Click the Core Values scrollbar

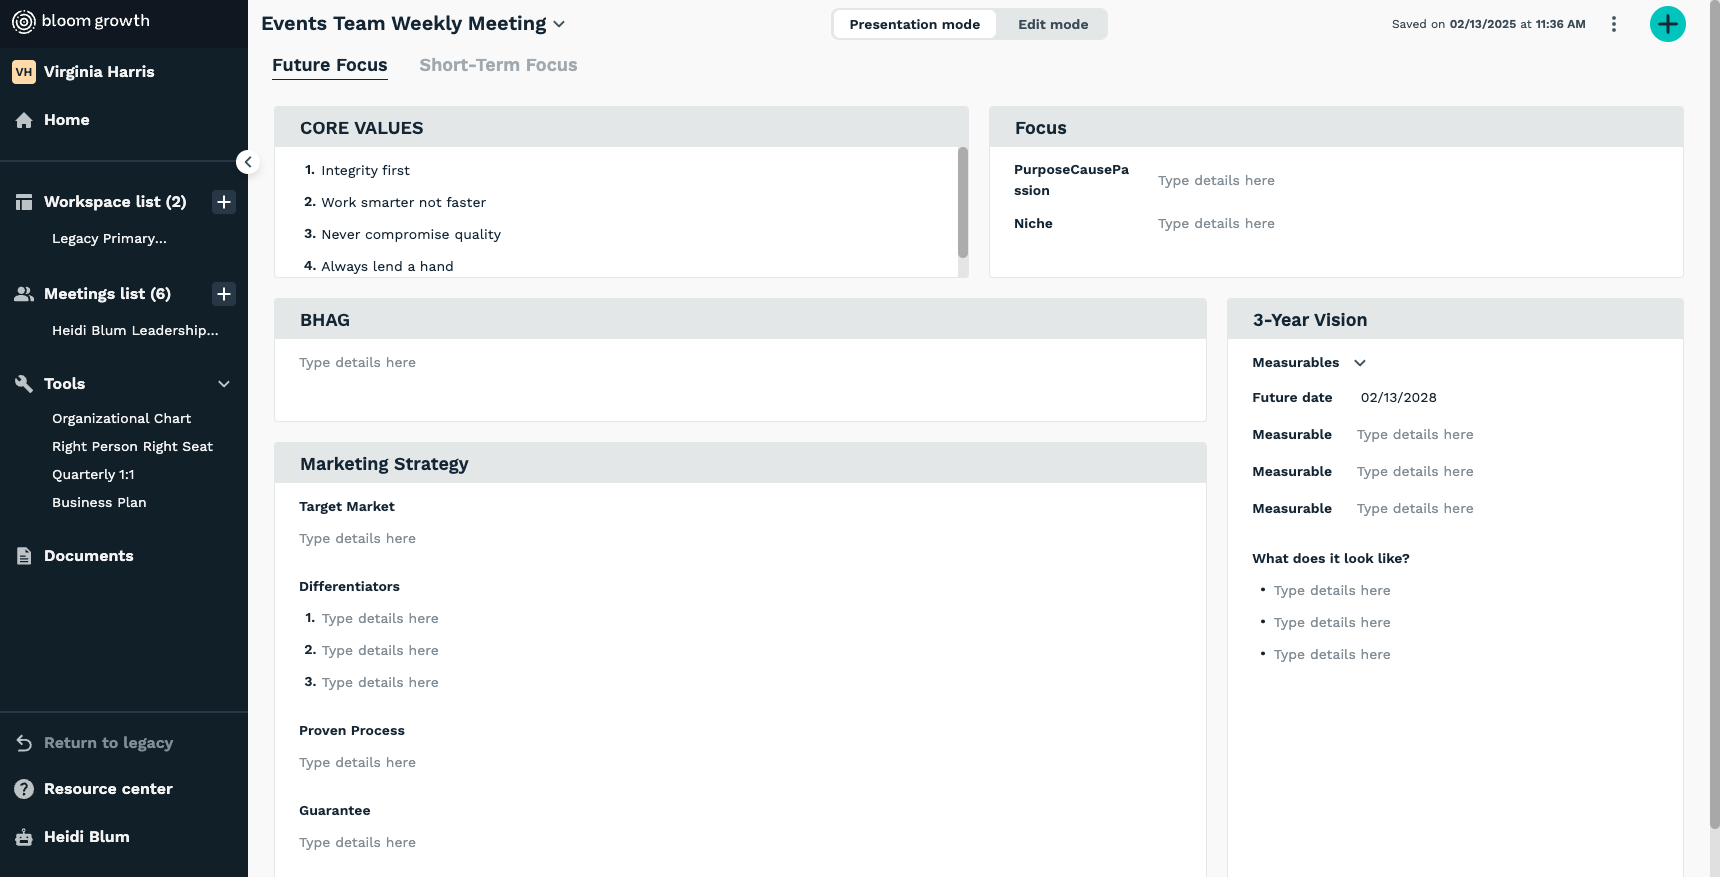click(962, 203)
